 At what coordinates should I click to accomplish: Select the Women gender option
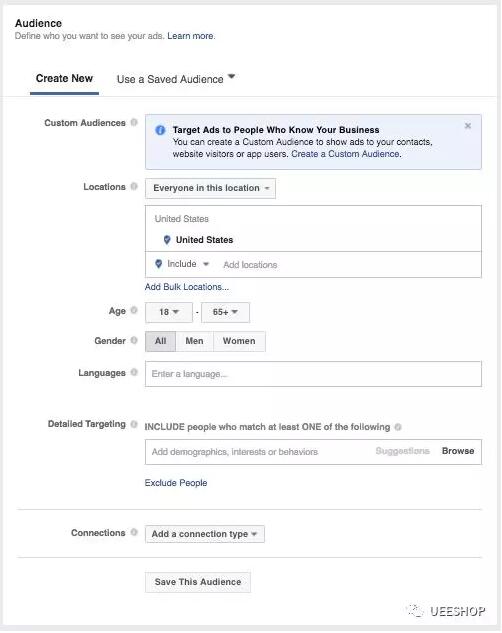[x=239, y=341]
